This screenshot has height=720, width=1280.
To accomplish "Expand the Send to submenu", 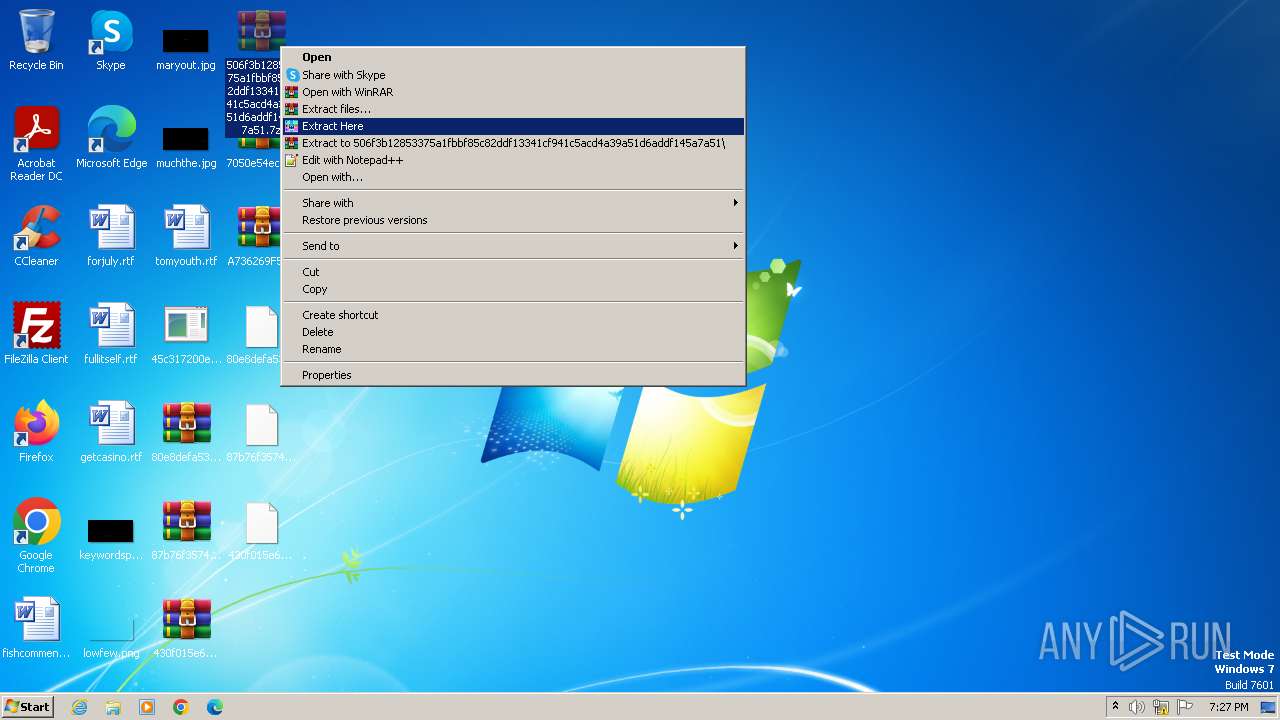I will click(512, 246).
